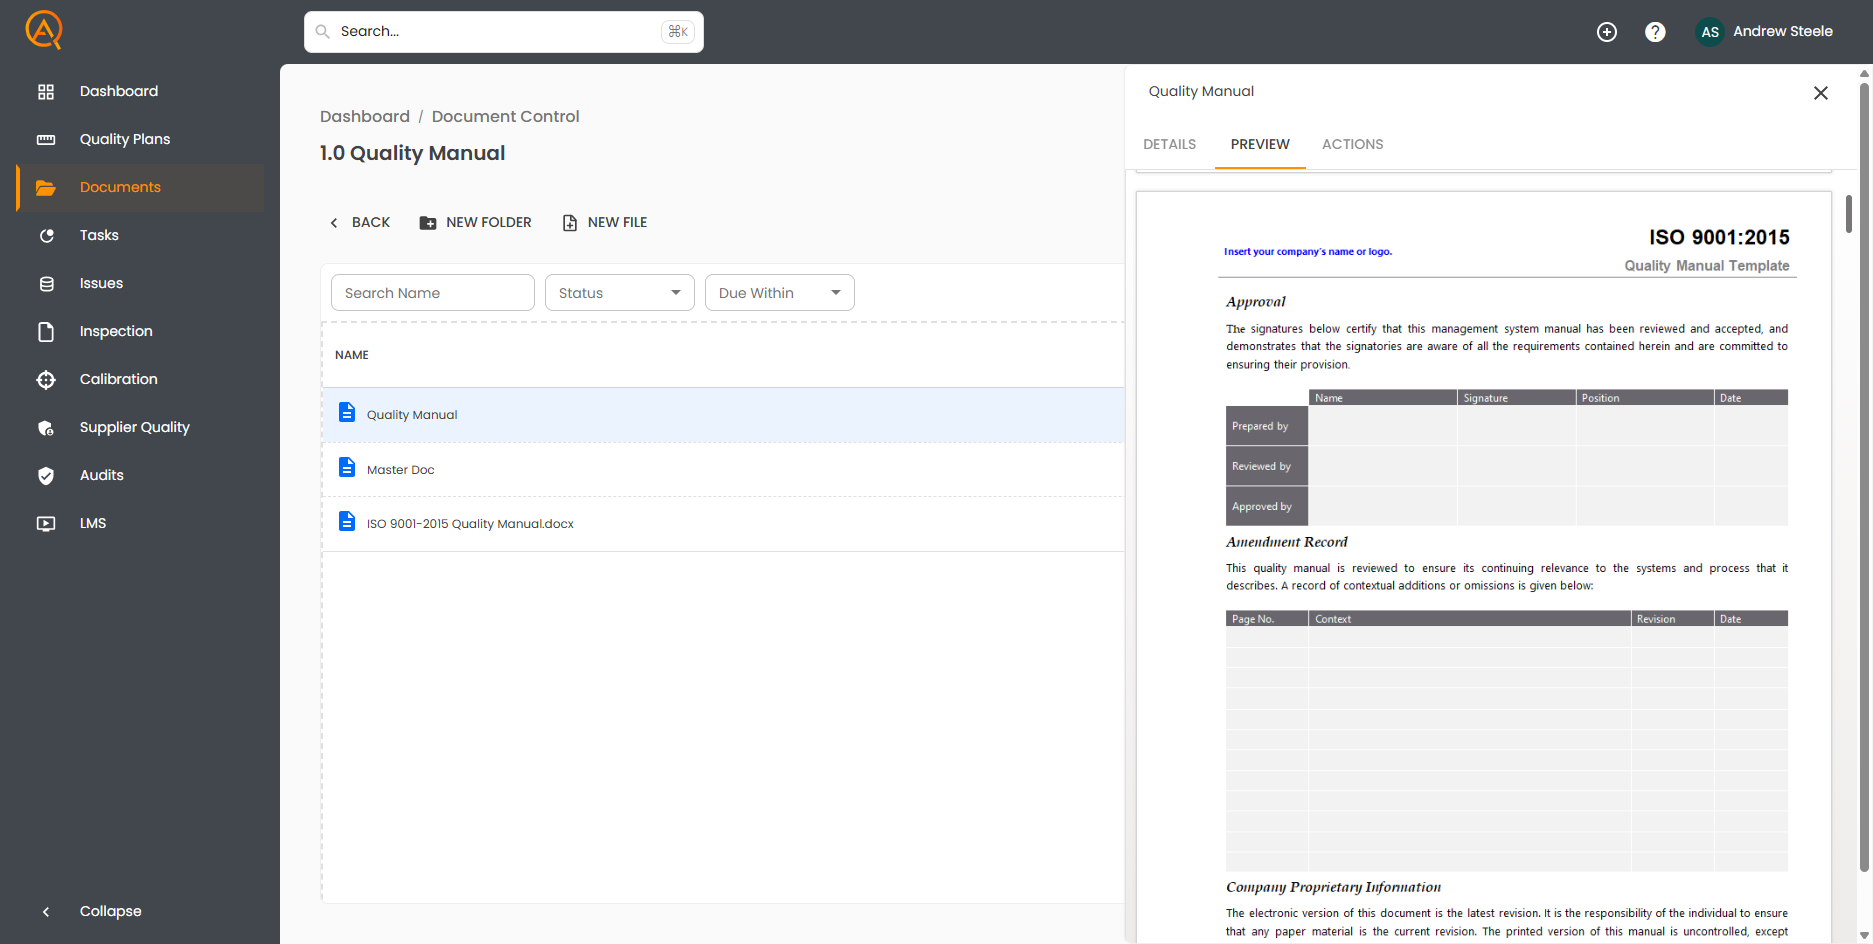Select ISO 9001-2015 Quality Manual.docx name

point(470,524)
